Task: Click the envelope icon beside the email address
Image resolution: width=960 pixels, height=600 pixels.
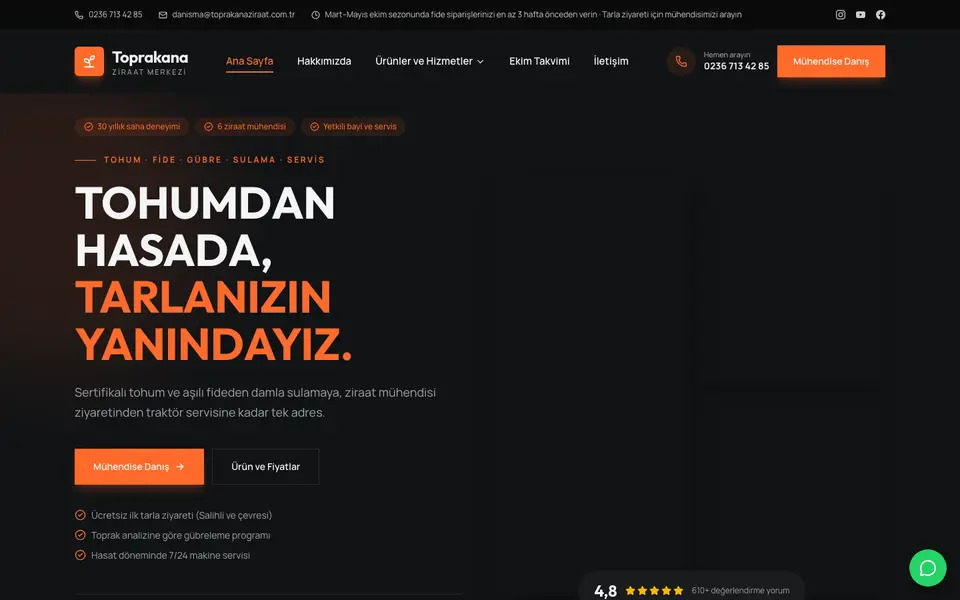Action: coord(163,15)
